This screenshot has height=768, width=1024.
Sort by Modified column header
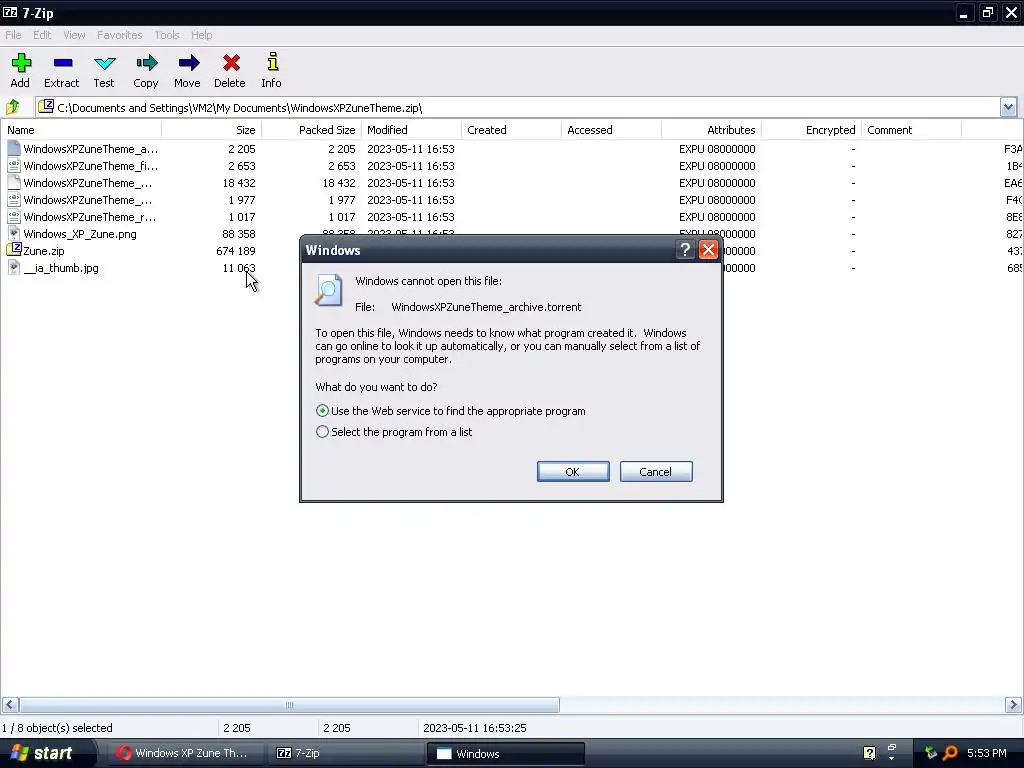coord(411,130)
